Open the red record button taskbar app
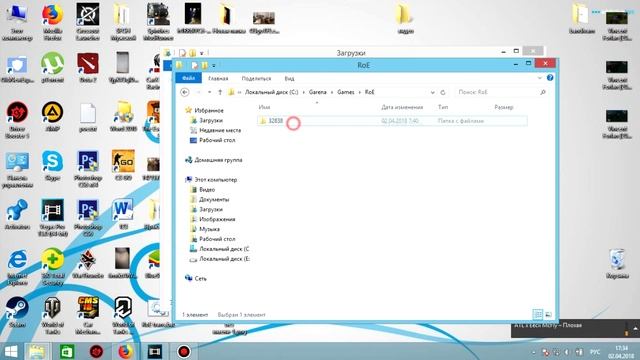Screen dimensions: 640x360 (184, 351)
